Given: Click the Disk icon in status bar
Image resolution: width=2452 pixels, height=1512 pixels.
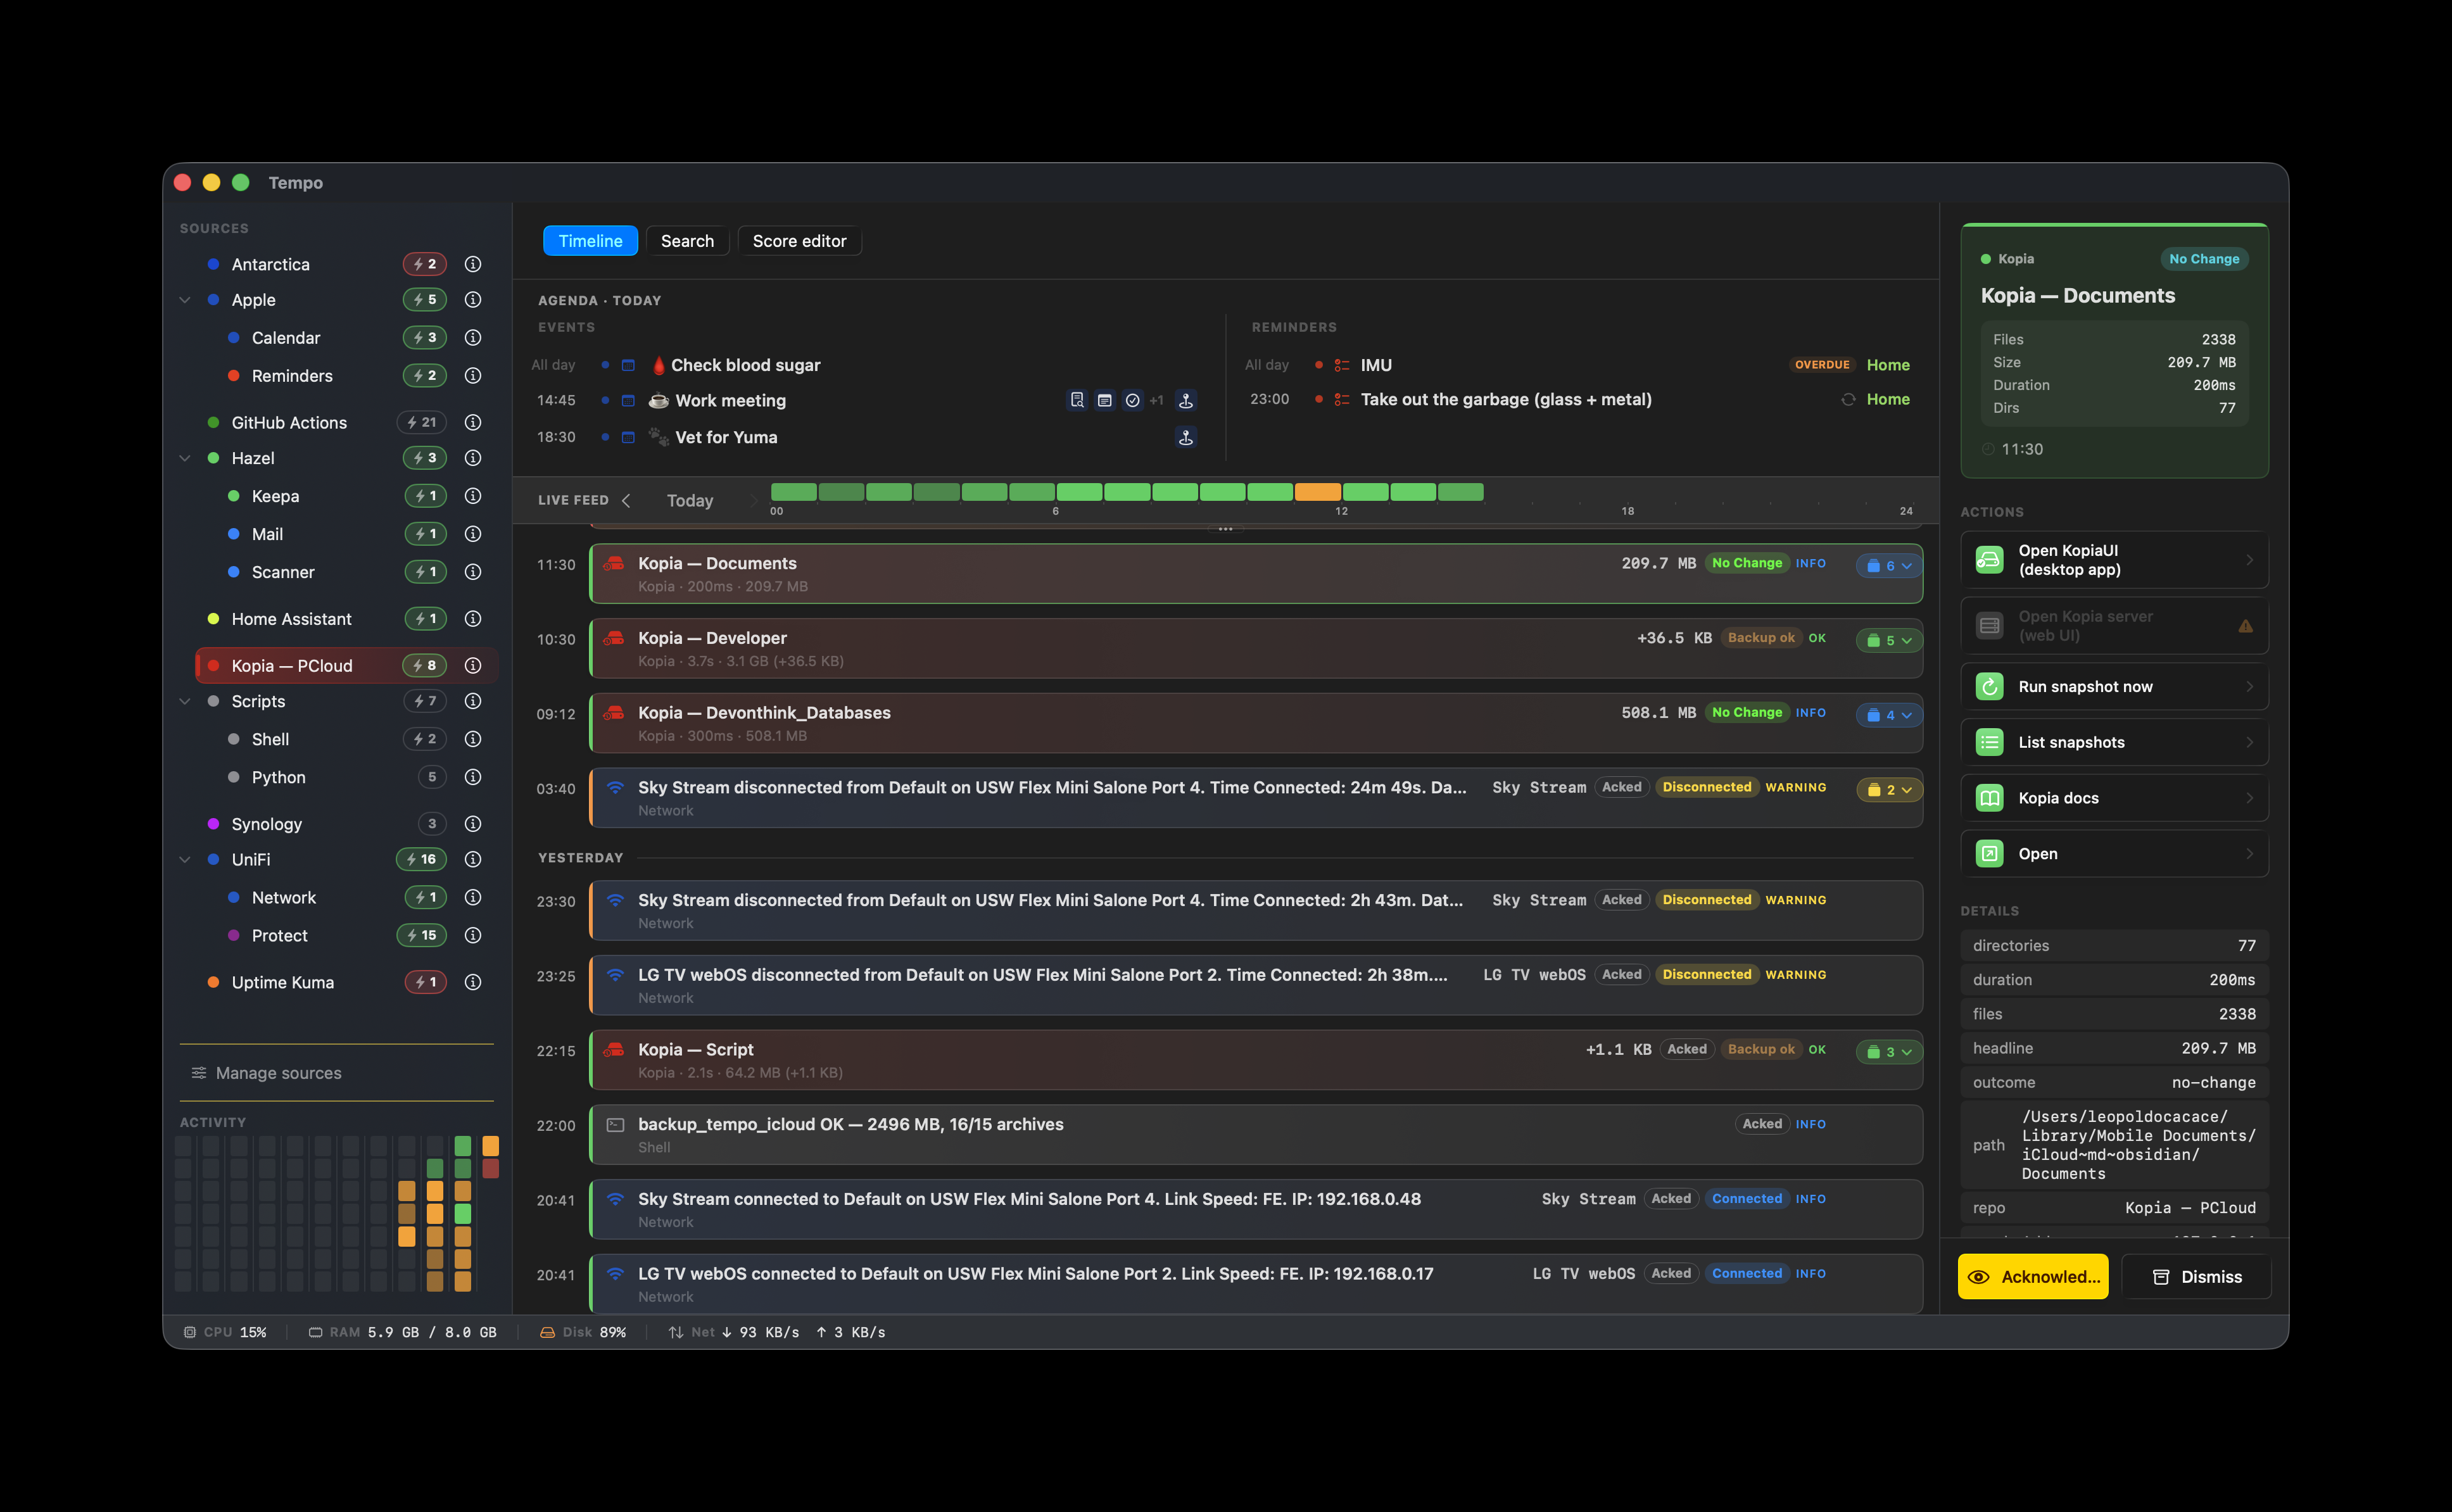Looking at the screenshot, I should tap(547, 1332).
